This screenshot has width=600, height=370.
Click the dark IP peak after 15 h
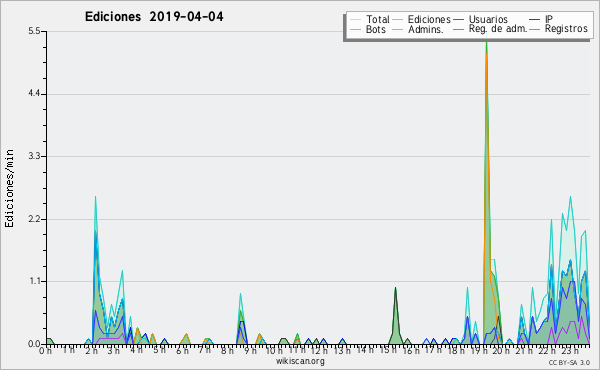point(395,316)
